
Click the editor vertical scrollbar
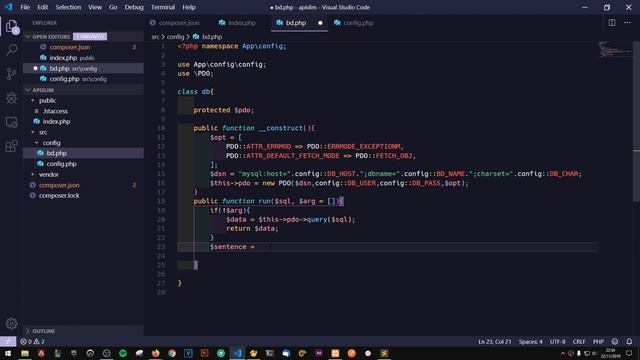(636, 122)
